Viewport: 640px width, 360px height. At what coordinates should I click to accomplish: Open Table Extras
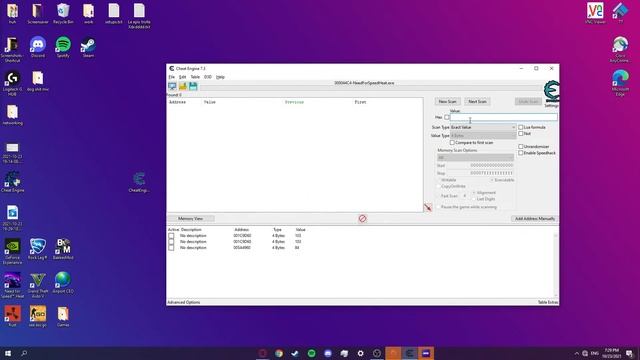(x=548, y=302)
